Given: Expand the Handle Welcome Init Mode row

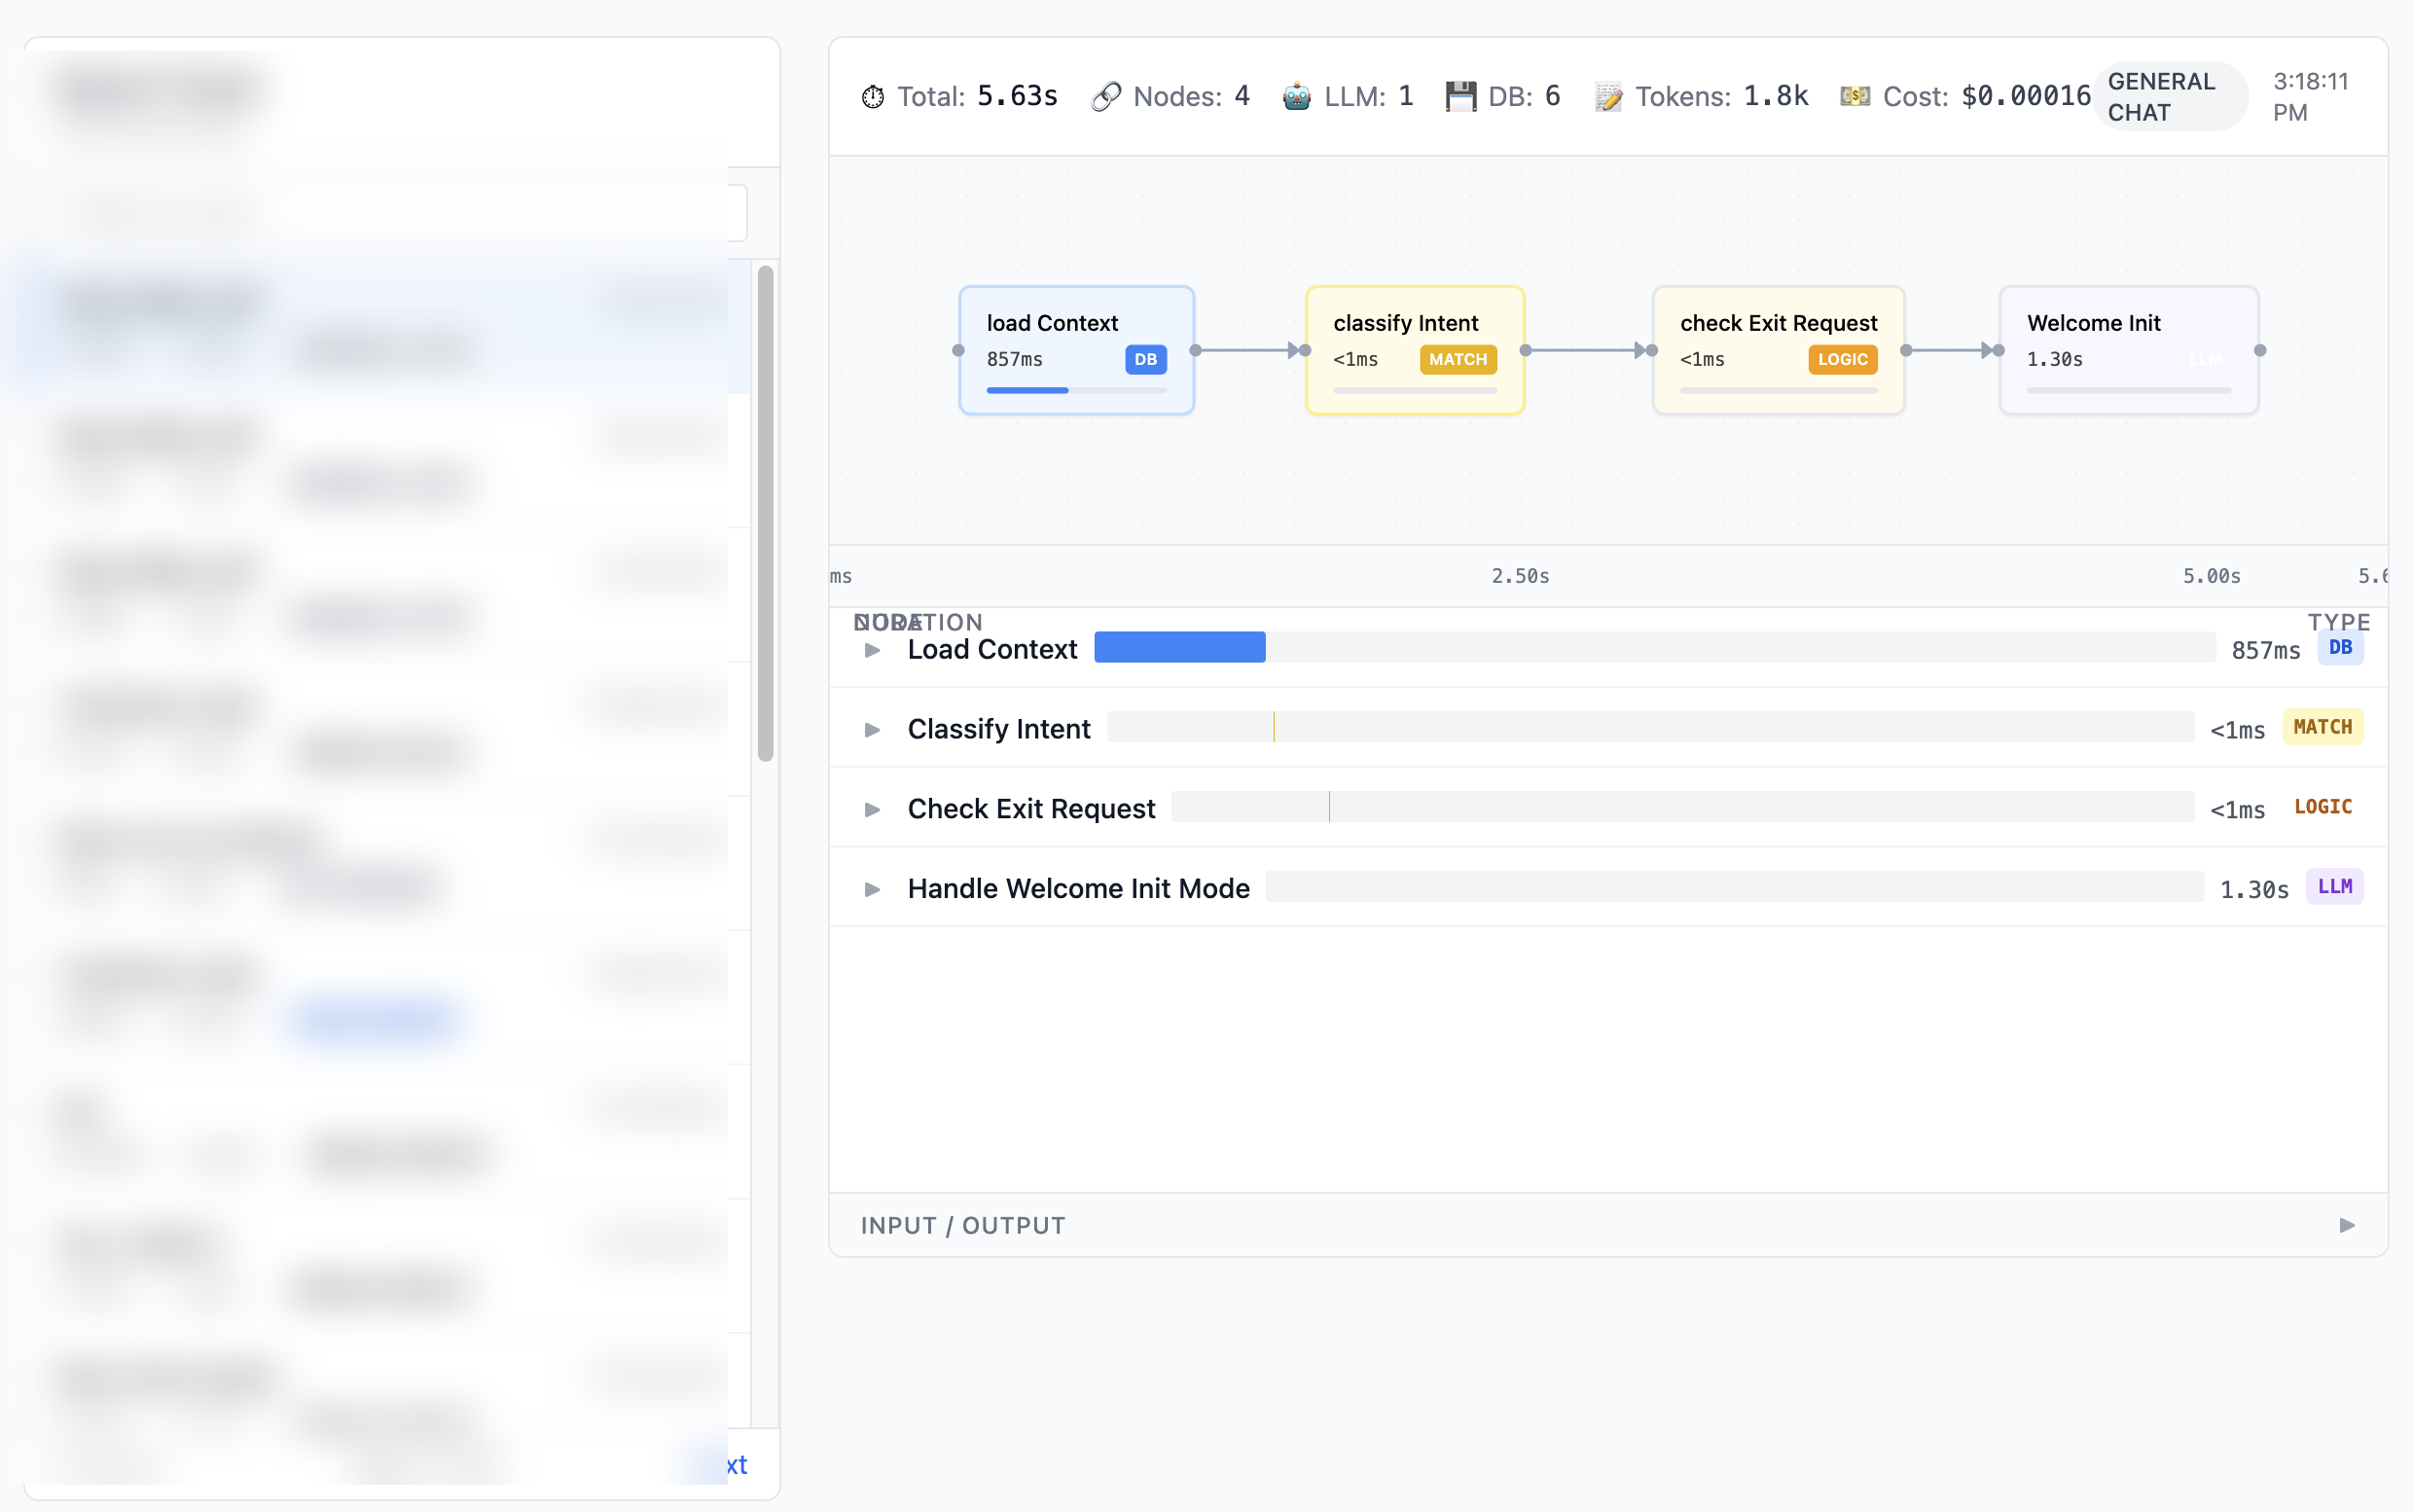Looking at the screenshot, I should click(x=872, y=889).
